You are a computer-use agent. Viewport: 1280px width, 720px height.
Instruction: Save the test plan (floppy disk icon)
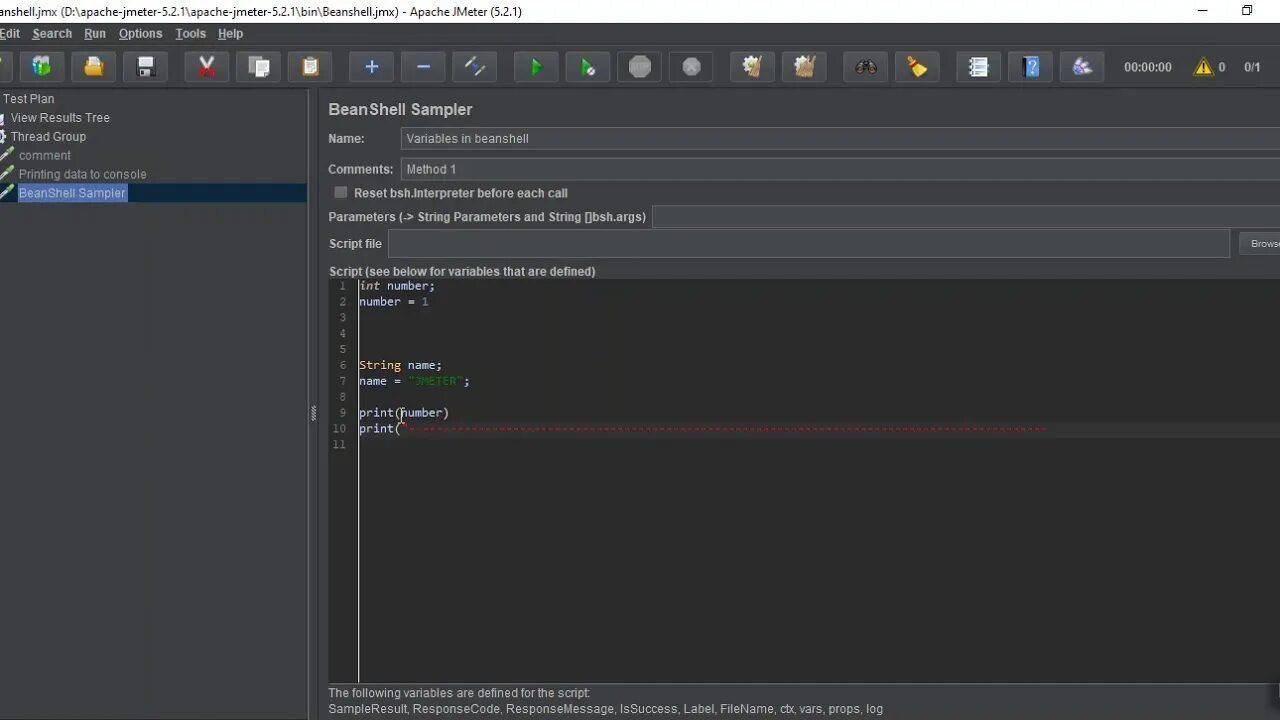click(145, 67)
